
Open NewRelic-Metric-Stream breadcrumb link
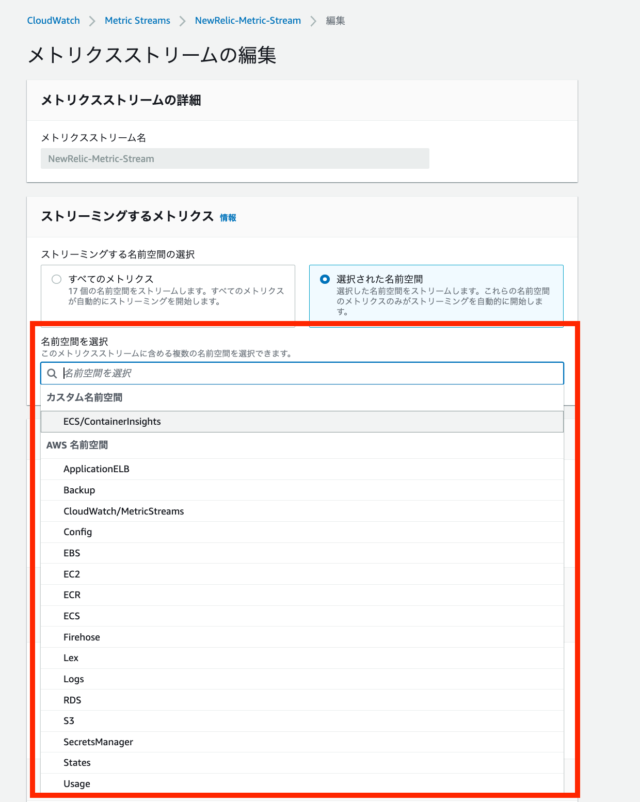[x=248, y=20]
